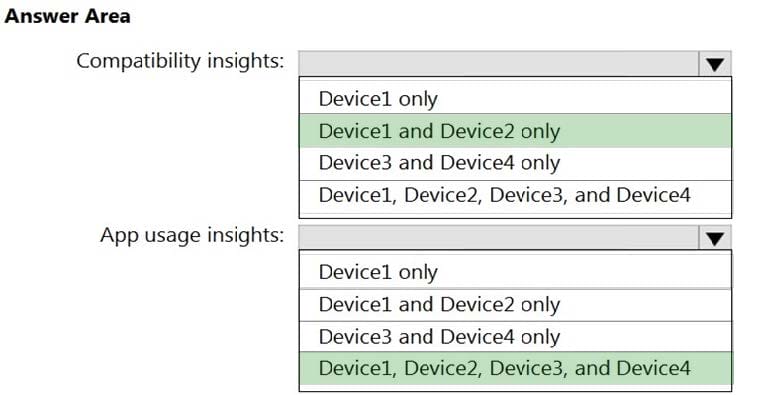Screen dimensions: 760x395
Task: Select 'Device1 only' under Compatibility insights
Action: pyautogui.click(x=515, y=98)
